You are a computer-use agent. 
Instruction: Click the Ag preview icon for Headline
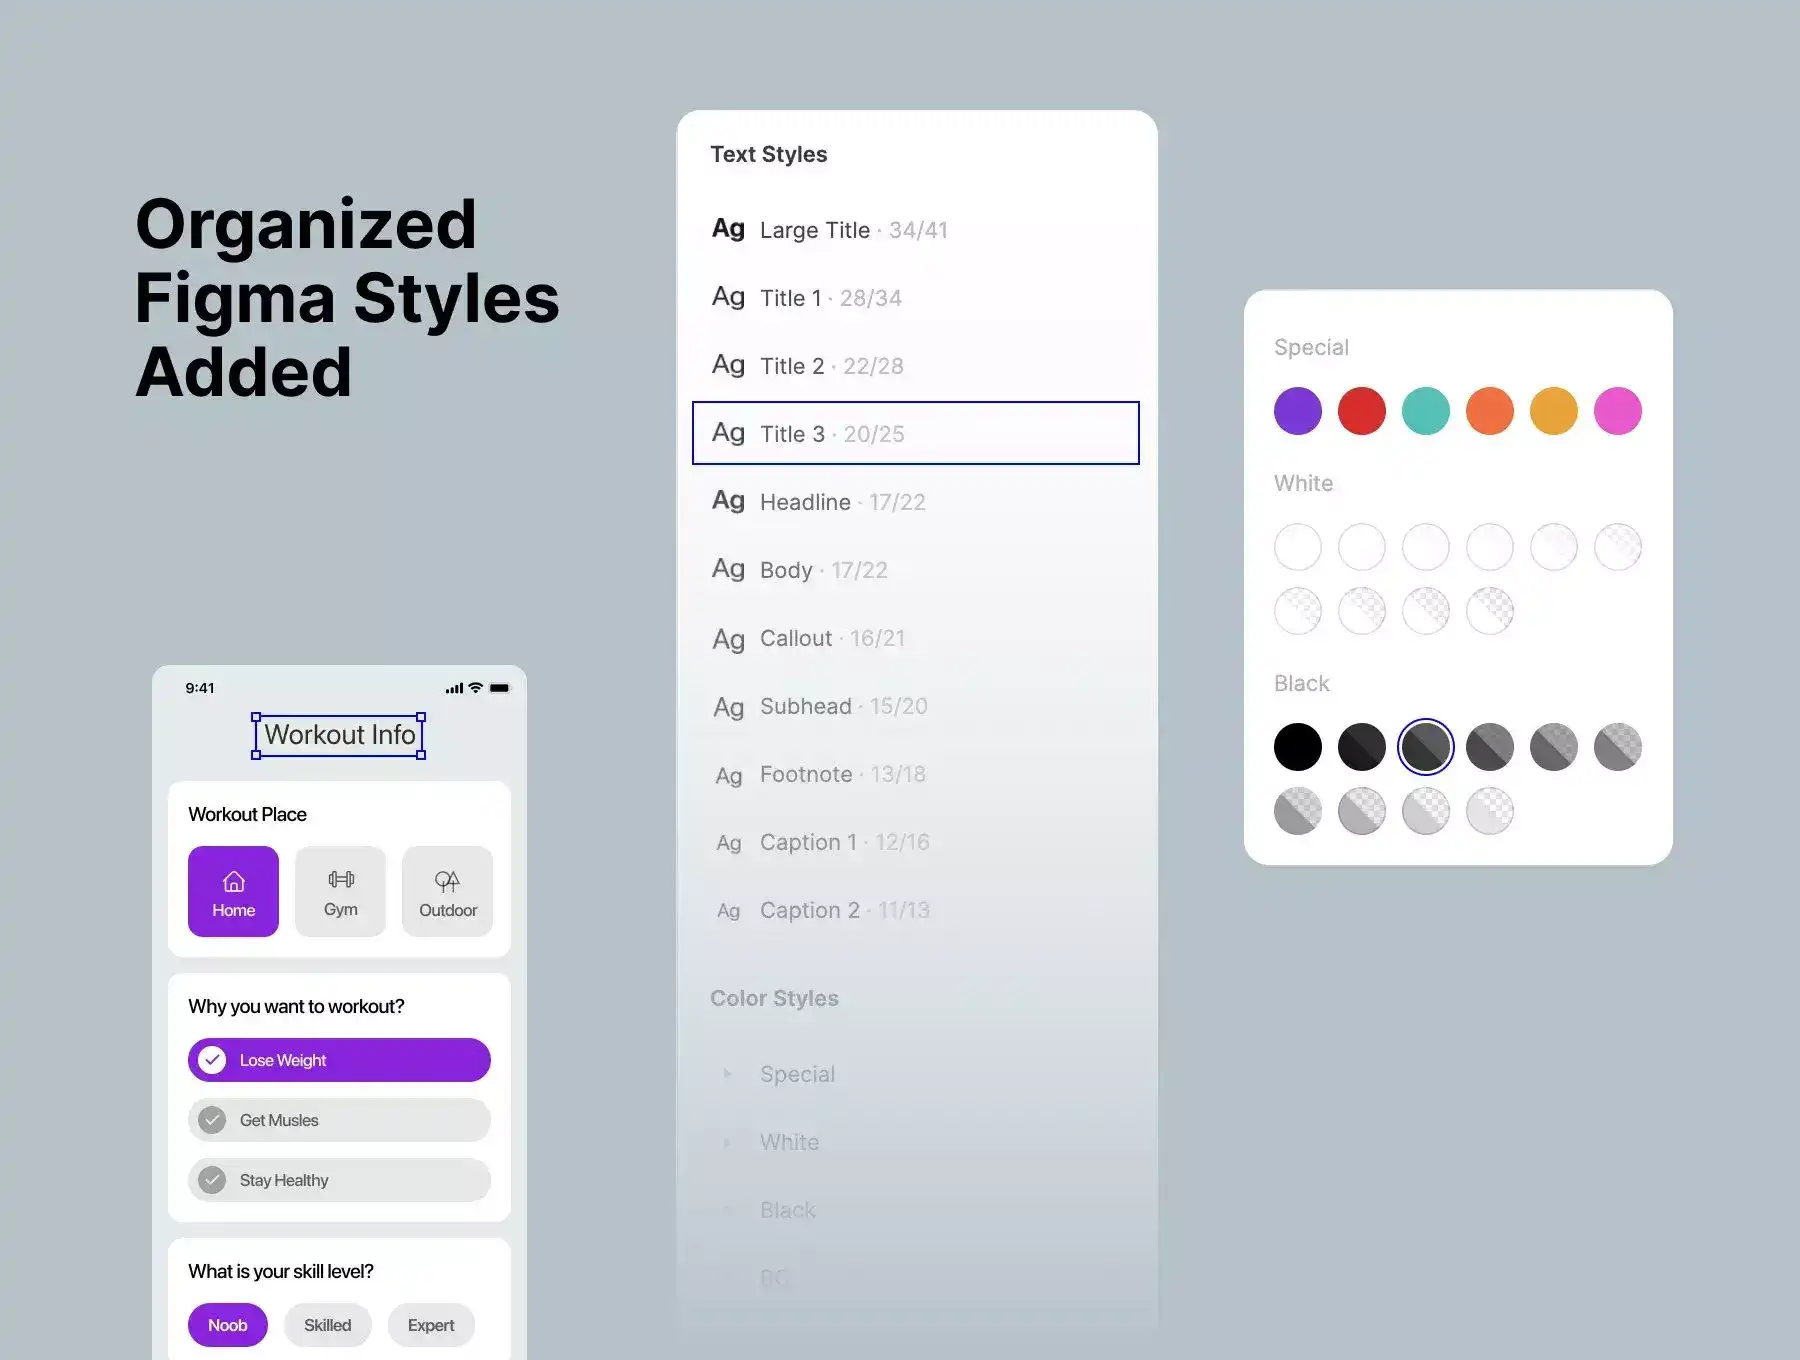[x=728, y=501]
